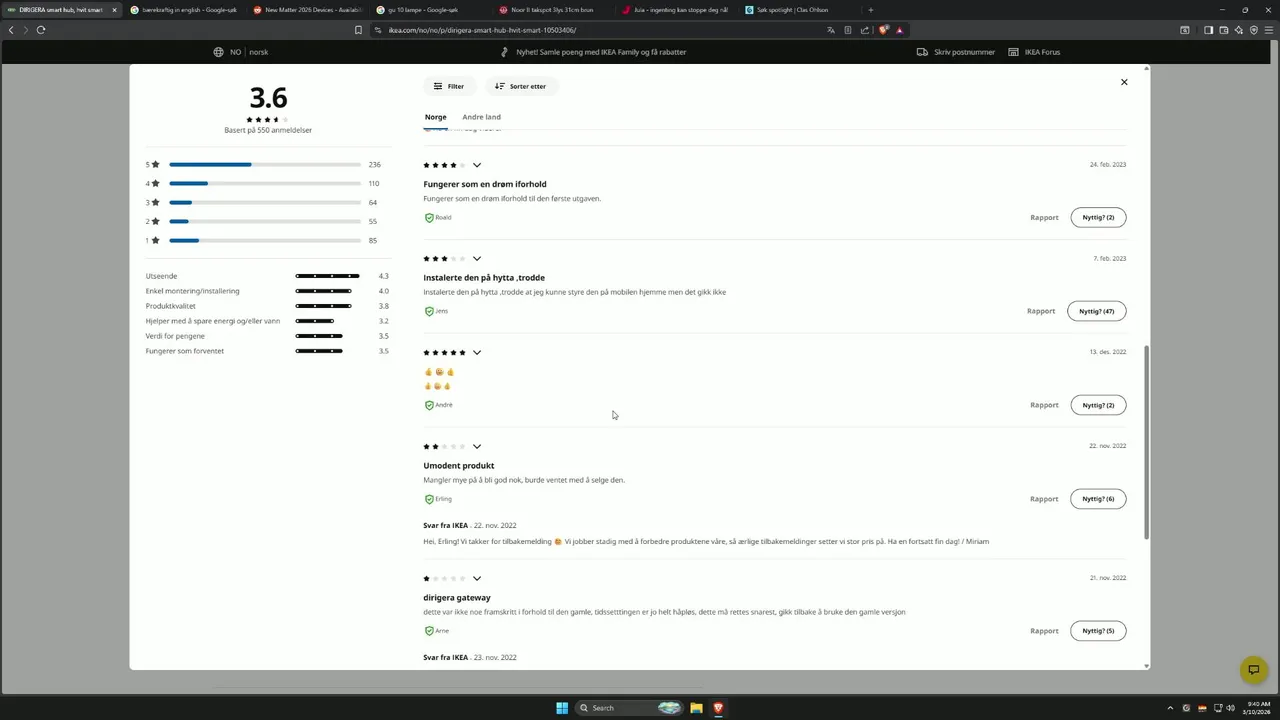Click Nyttig? (2) on André's review

coord(1098,405)
